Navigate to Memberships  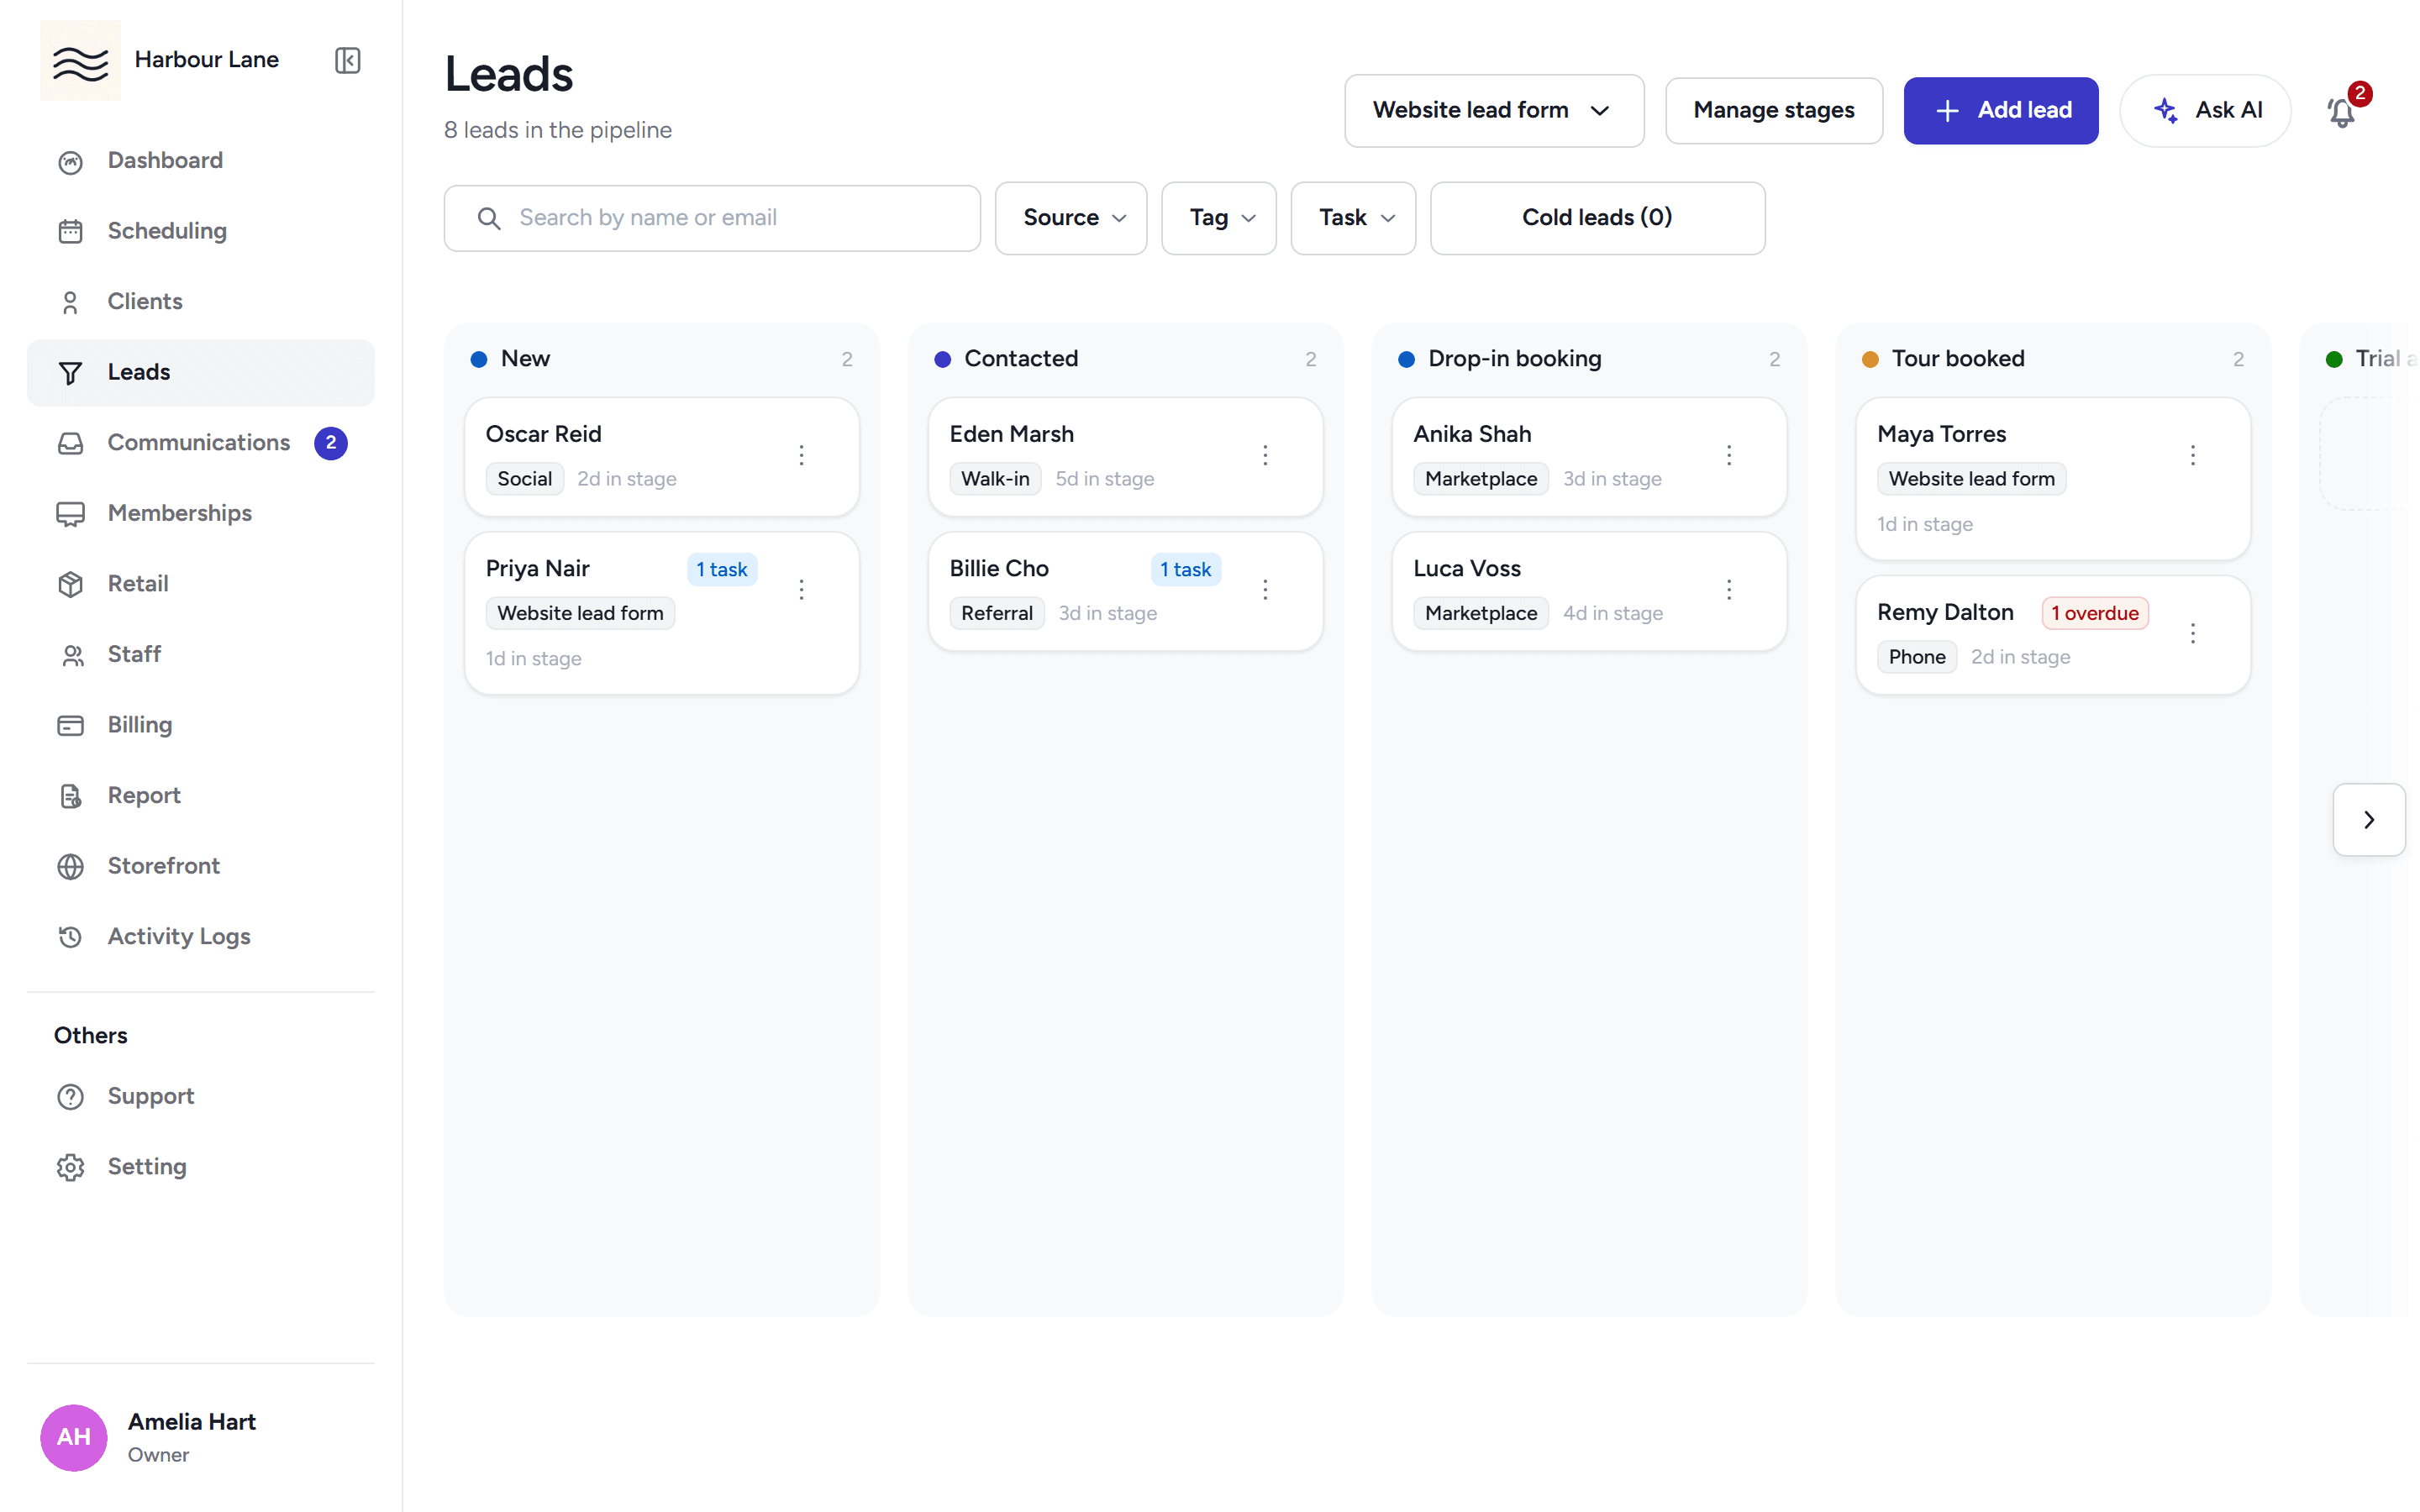200,514
